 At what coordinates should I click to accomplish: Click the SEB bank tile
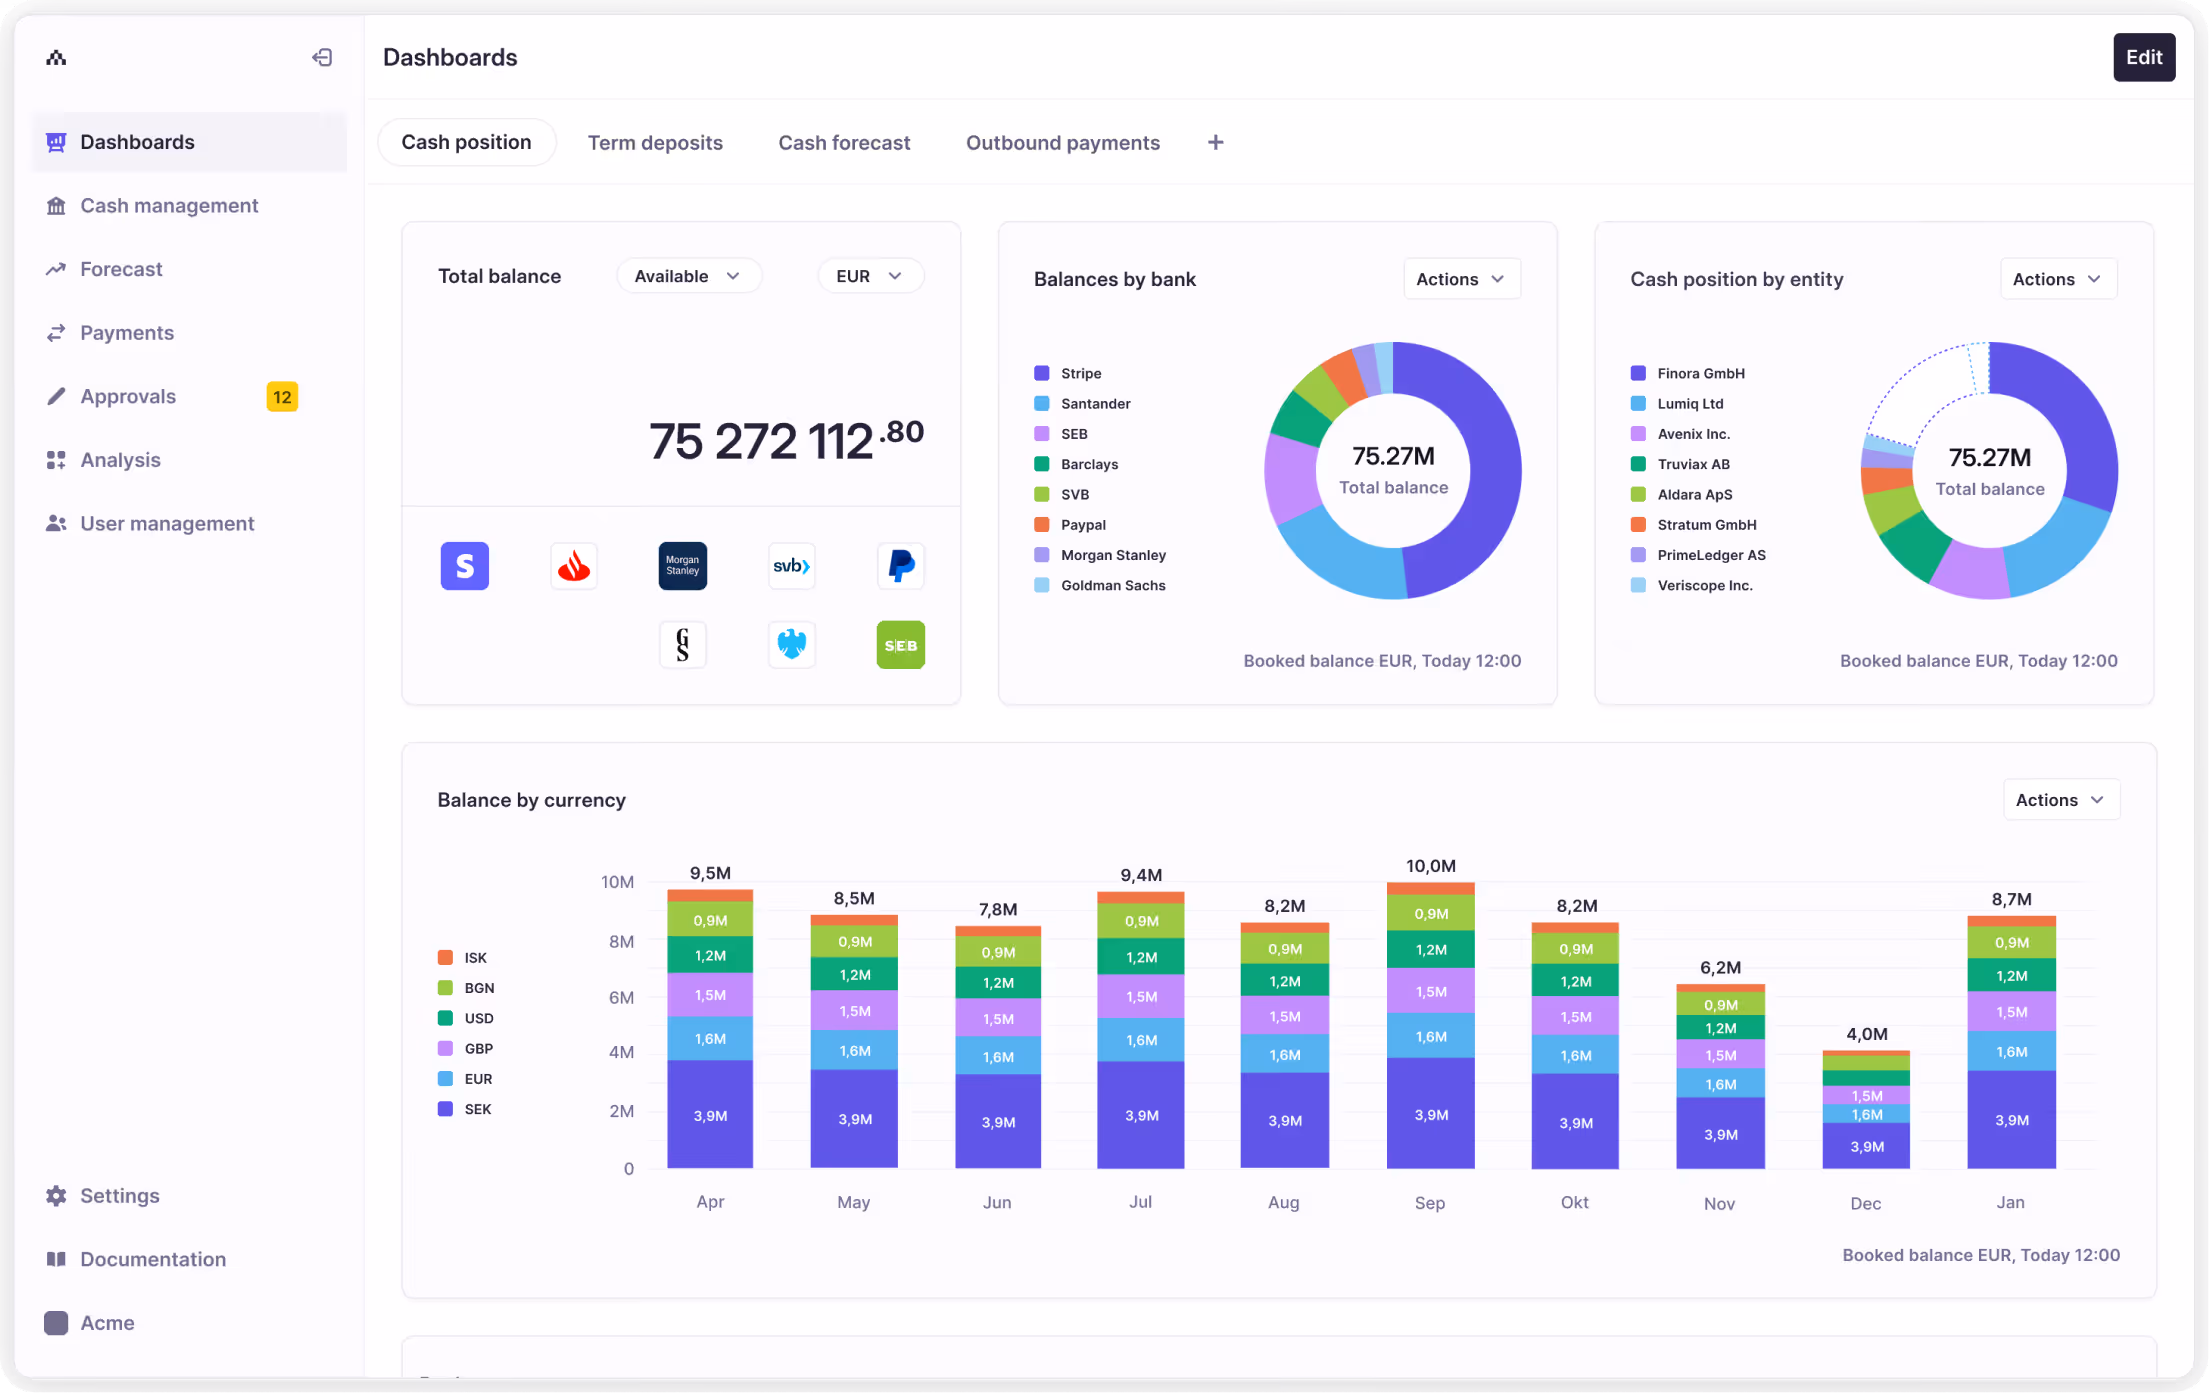pos(900,645)
